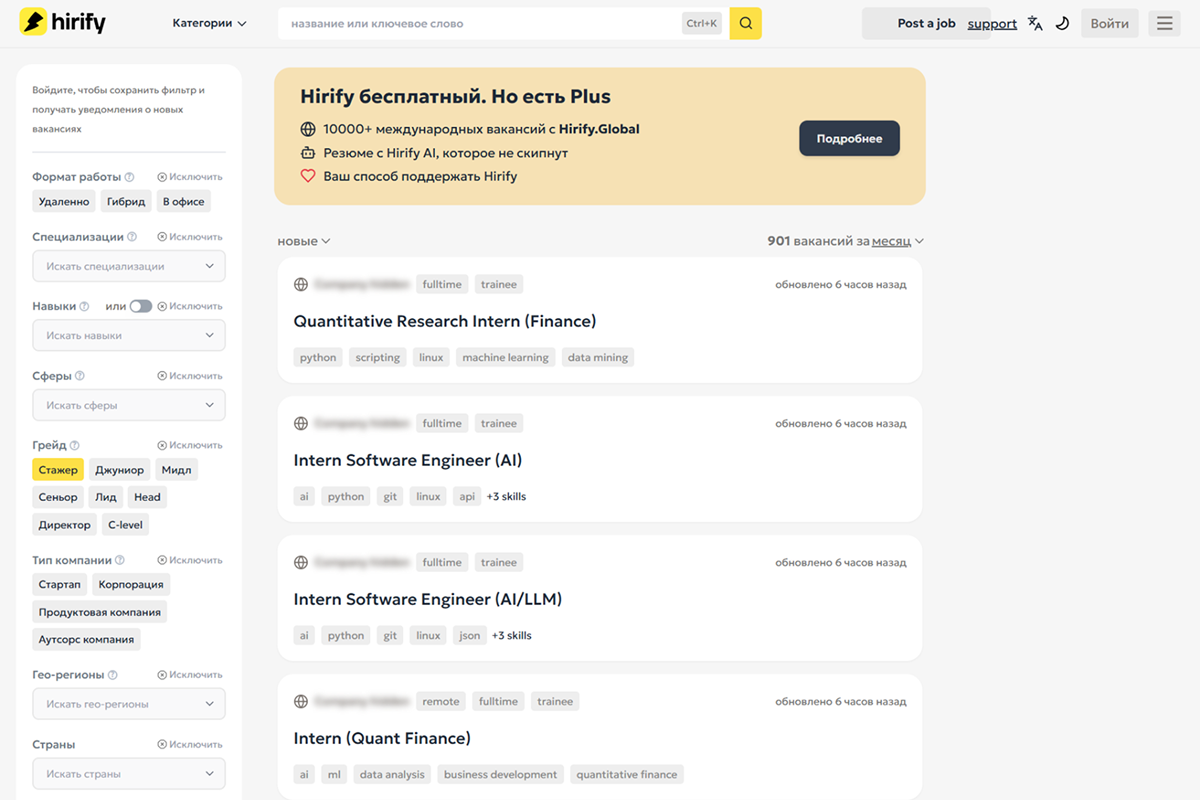Screen dimensions: 1200x800
Task: Open the Категории dropdown
Action: click(x=209, y=23)
